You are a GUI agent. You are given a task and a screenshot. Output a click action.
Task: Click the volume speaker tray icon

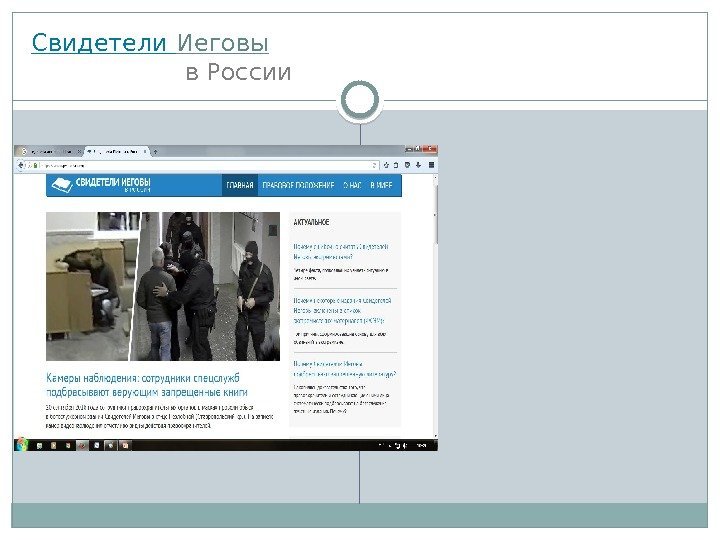point(405,445)
